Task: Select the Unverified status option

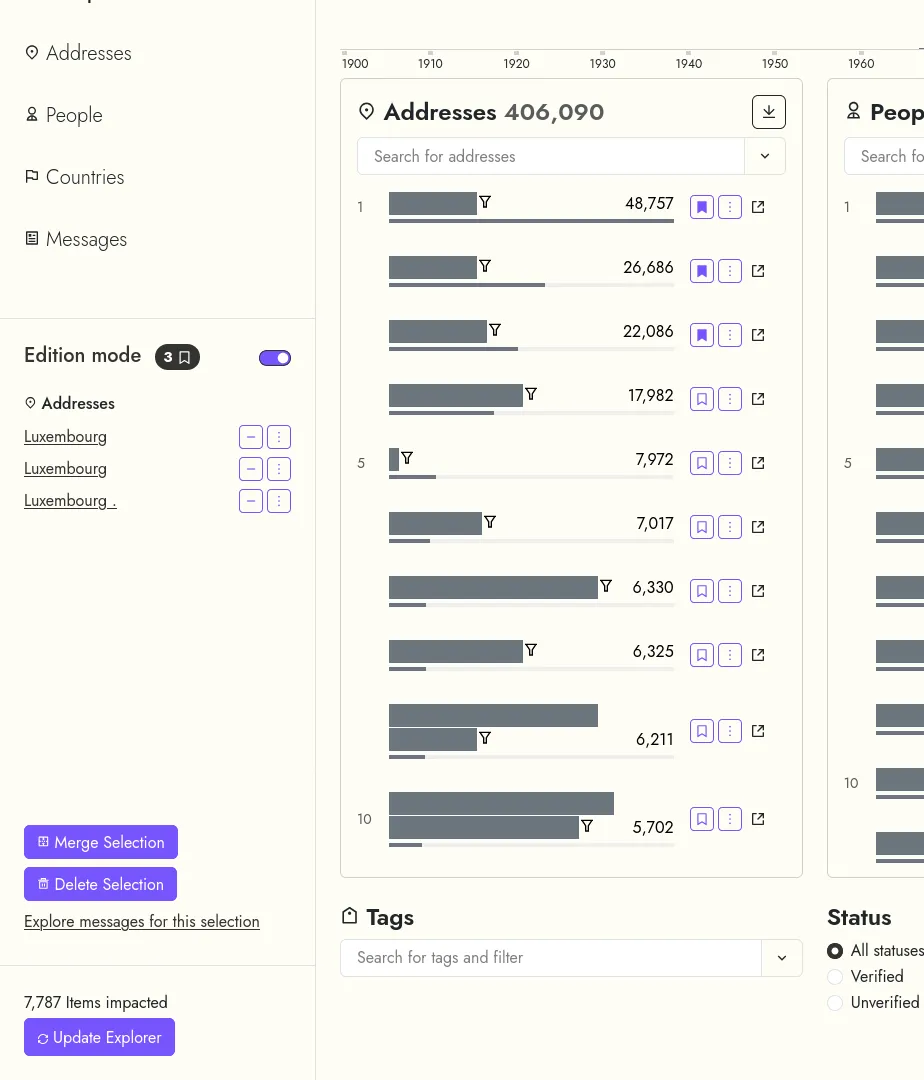Action: [x=835, y=1003]
